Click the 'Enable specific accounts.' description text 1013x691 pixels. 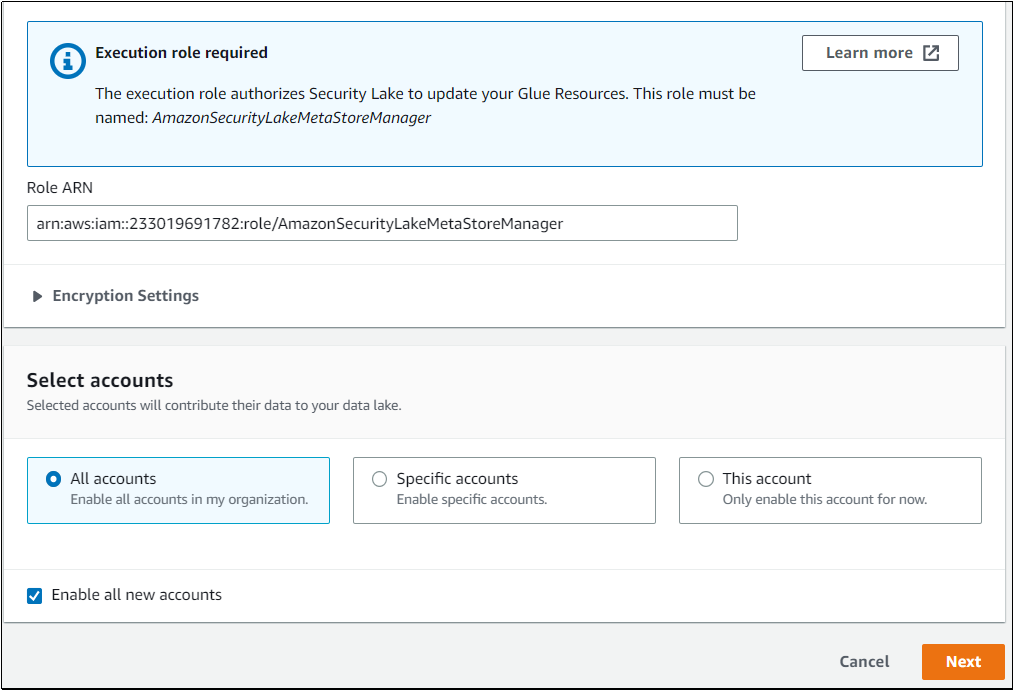pos(471,499)
